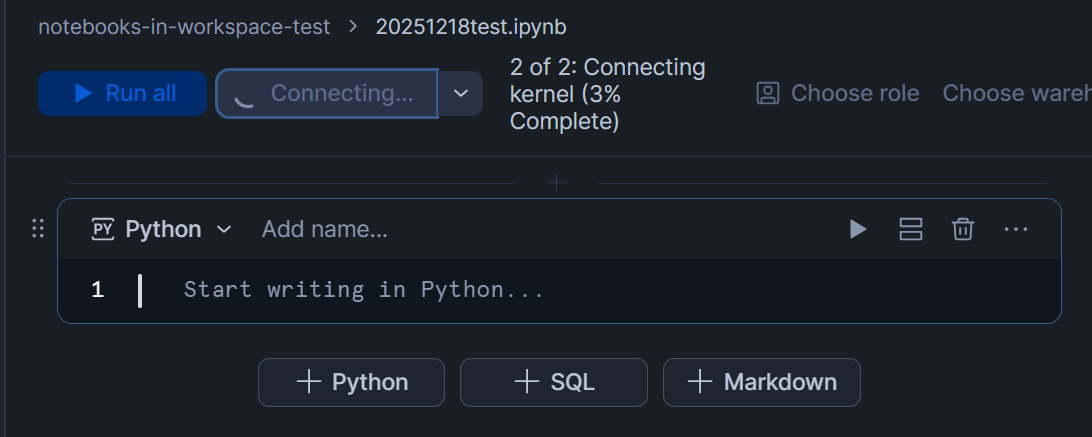Add a new Python cell
The height and width of the screenshot is (437, 1092).
coord(351,382)
